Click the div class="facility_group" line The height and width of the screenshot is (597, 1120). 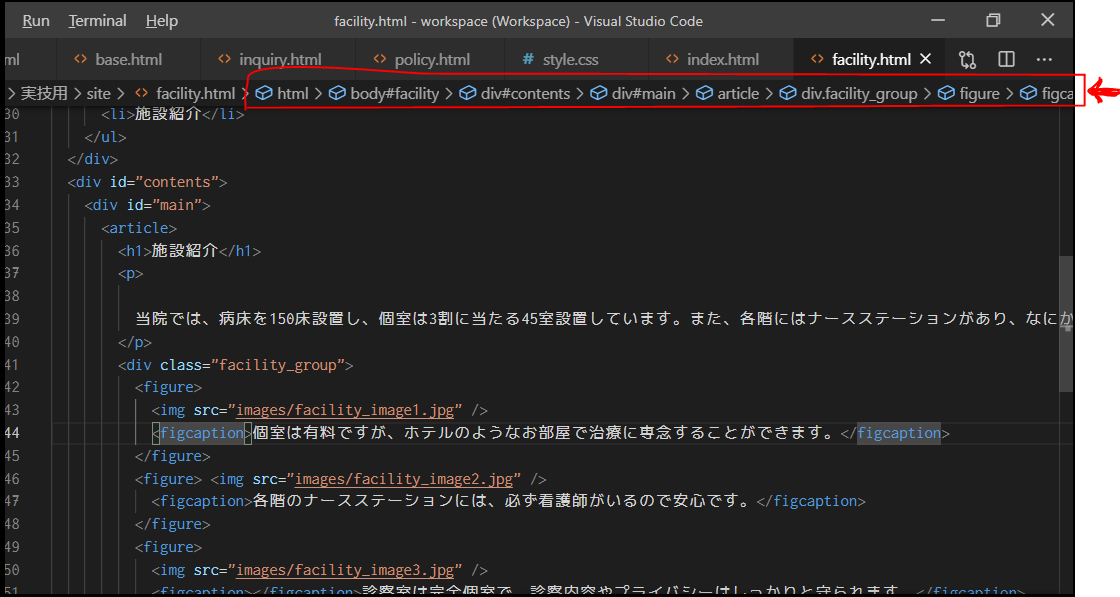236,365
